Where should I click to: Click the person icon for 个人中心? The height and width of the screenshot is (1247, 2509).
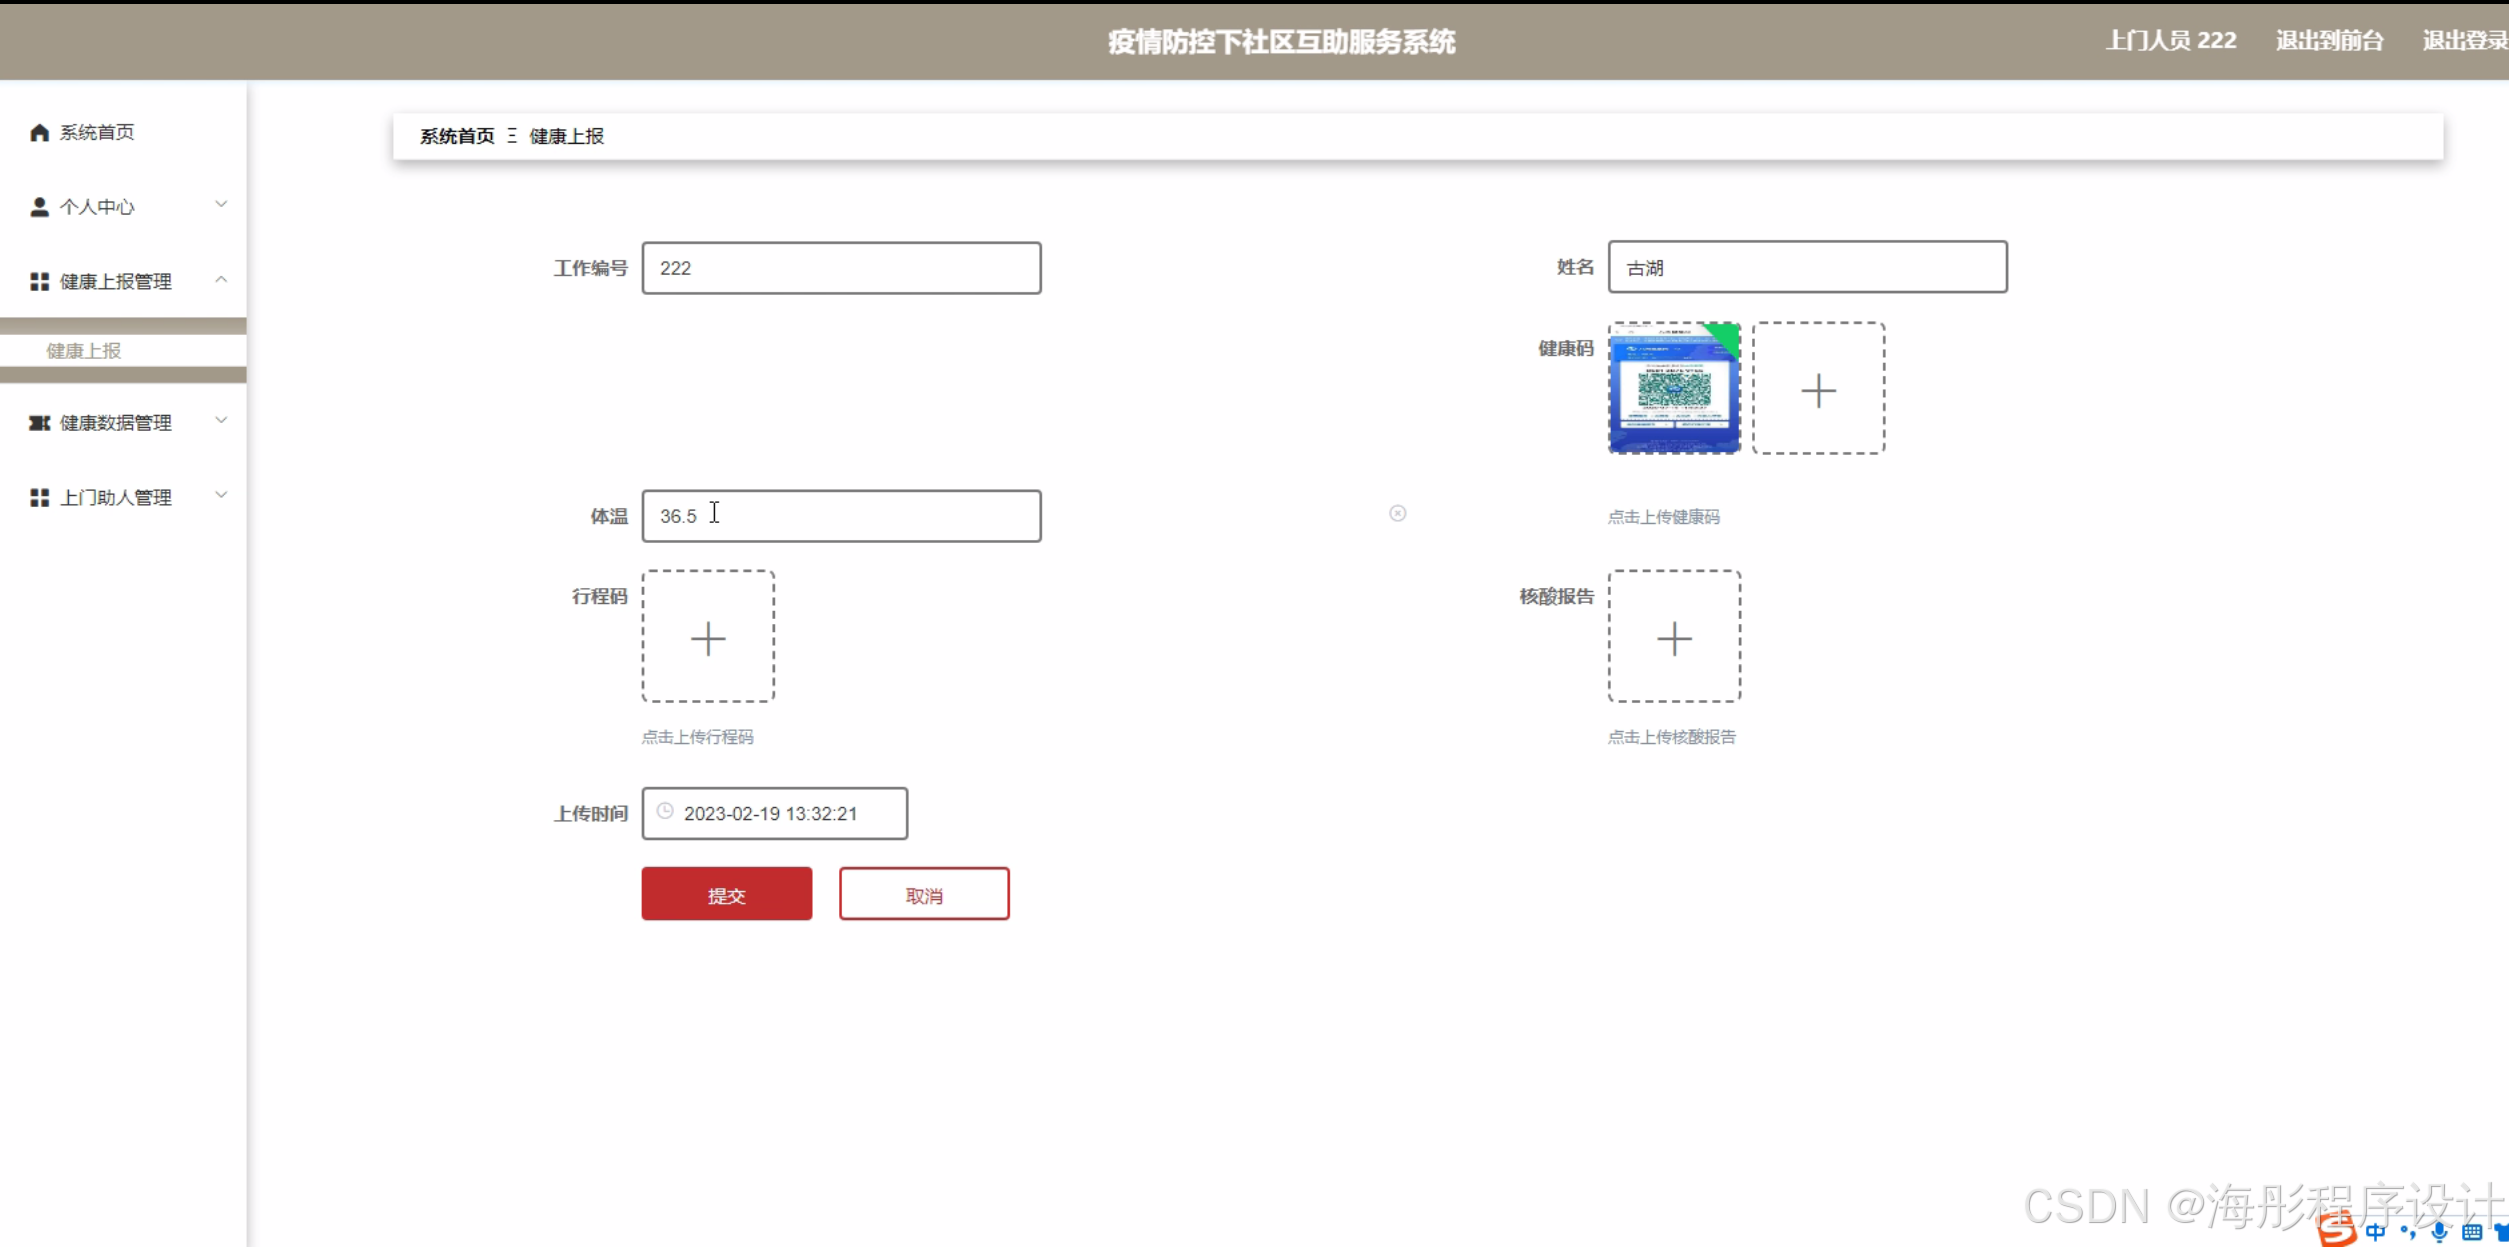coord(39,207)
